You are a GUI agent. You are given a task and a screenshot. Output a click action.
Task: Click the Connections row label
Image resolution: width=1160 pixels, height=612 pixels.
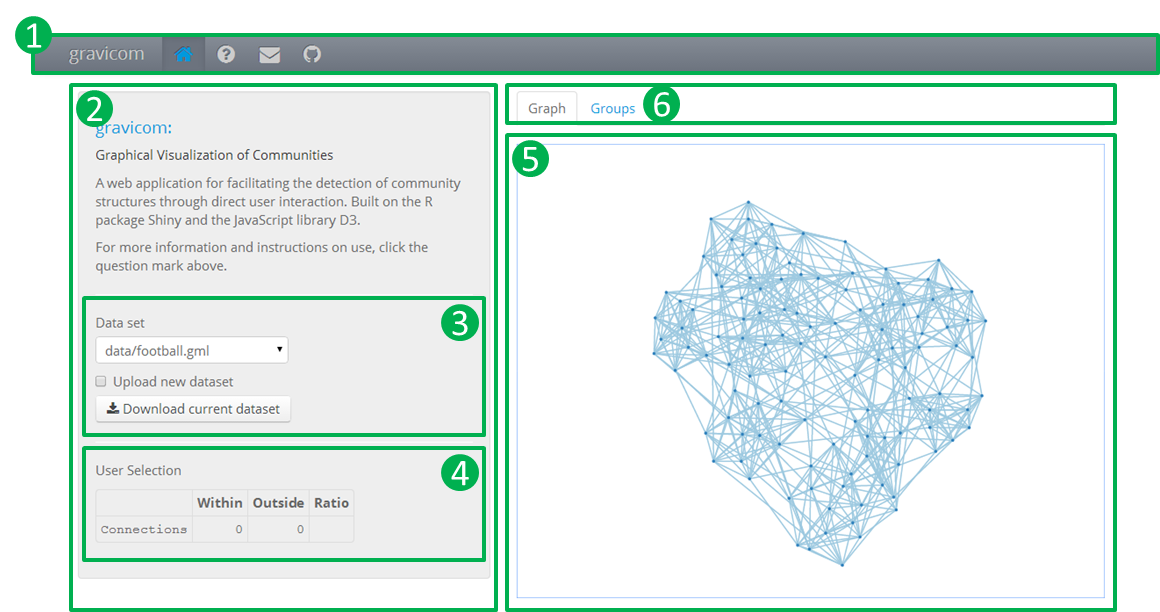tap(144, 529)
